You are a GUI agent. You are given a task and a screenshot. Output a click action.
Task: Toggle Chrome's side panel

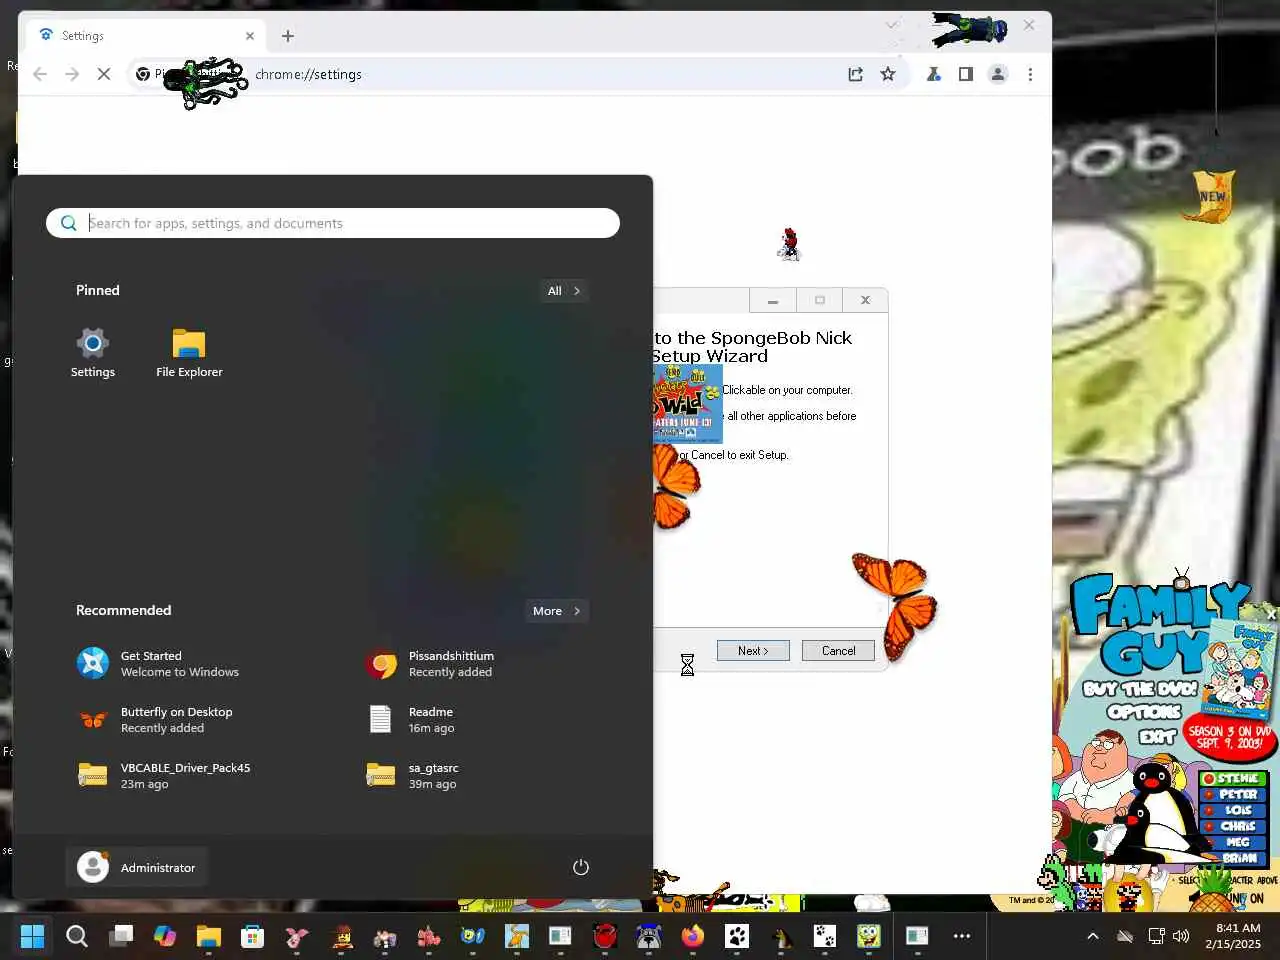pos(966,74)
